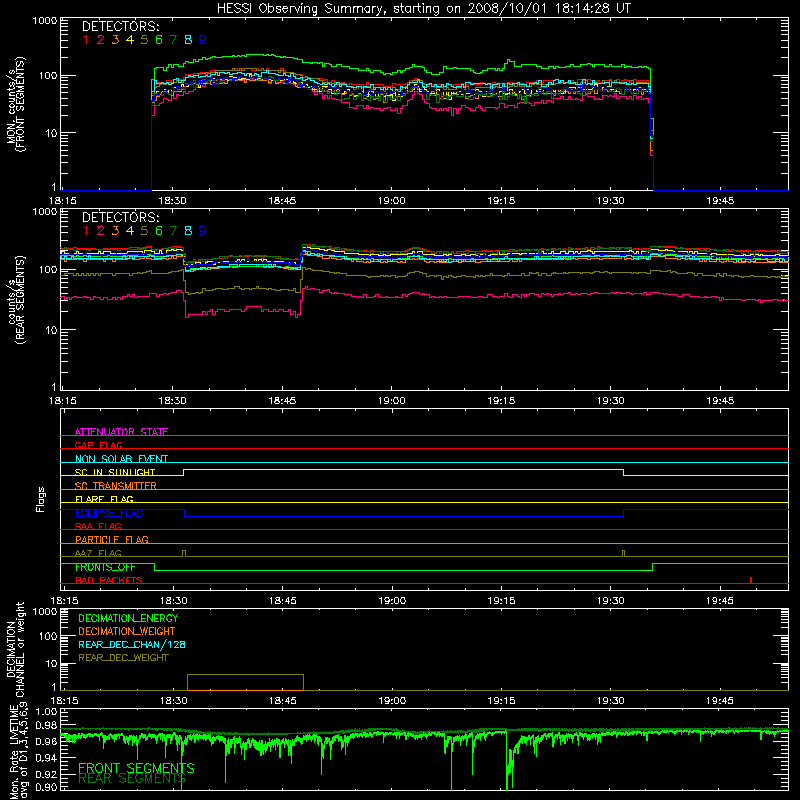Pick detector number 4 in the rear segments legend

(130, 231)
